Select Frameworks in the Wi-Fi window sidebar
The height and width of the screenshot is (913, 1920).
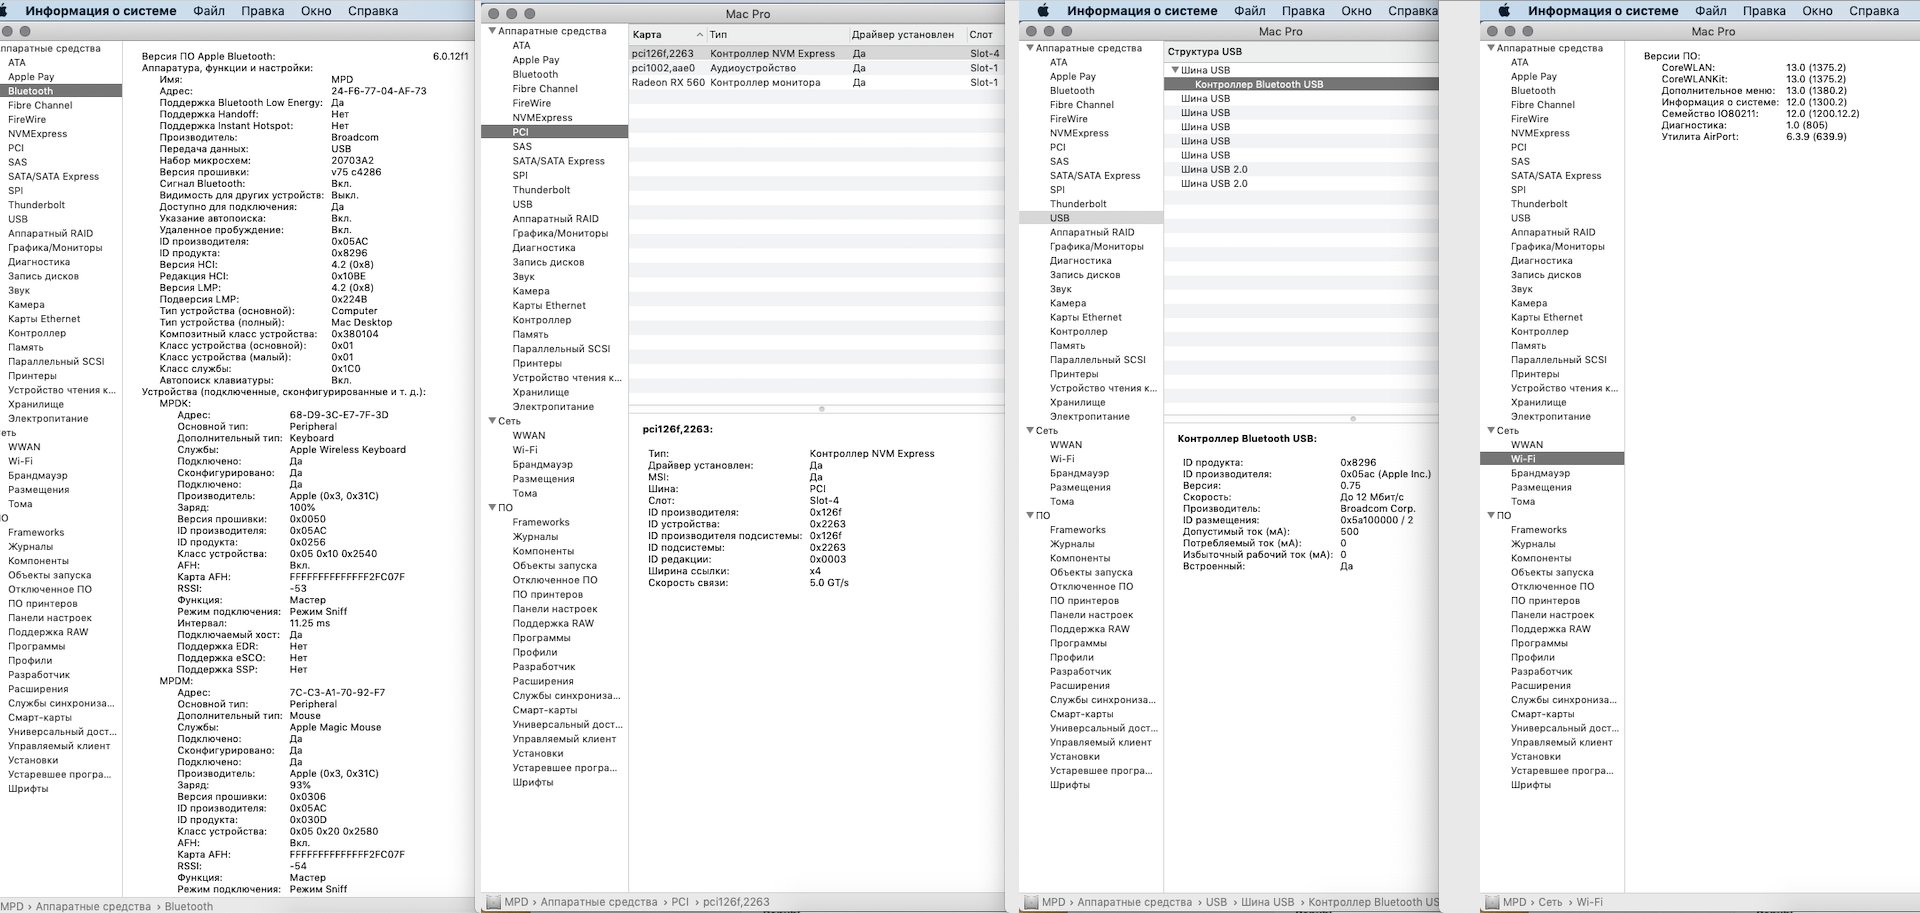pos(1539,530)
